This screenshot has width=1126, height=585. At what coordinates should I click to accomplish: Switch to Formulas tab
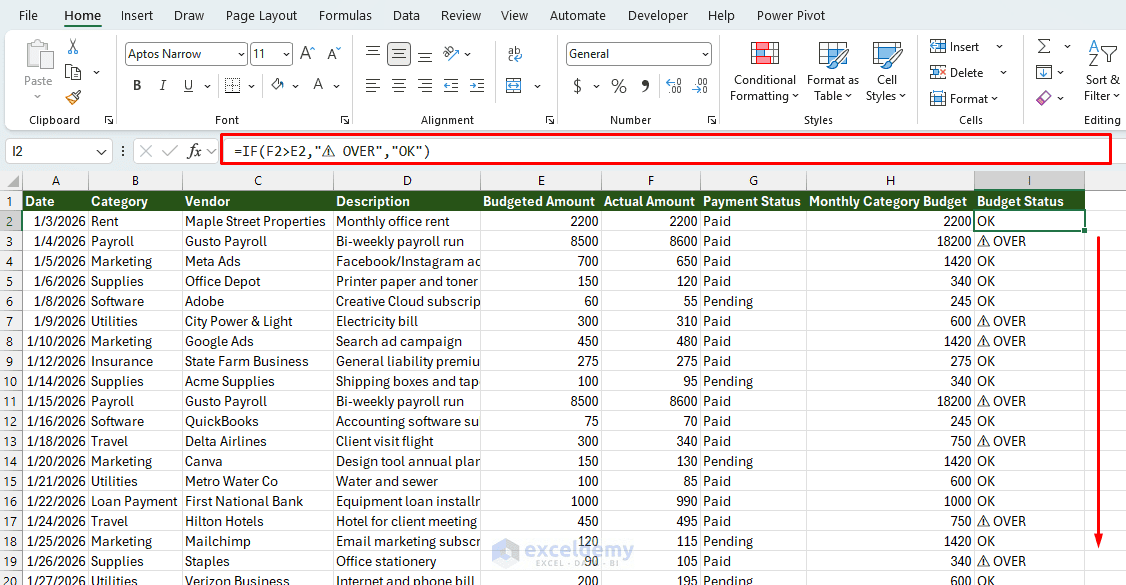coord(345,16)
